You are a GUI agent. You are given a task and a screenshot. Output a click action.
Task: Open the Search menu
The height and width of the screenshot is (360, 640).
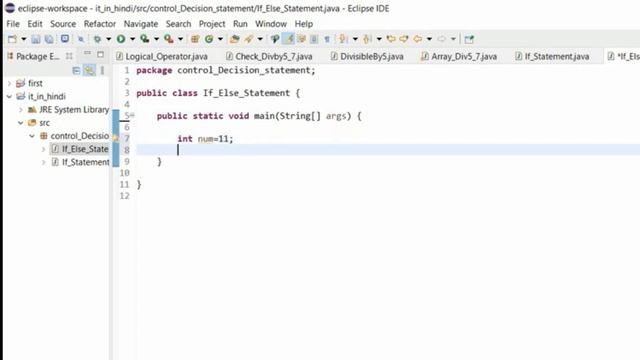(x=178, y=24)
